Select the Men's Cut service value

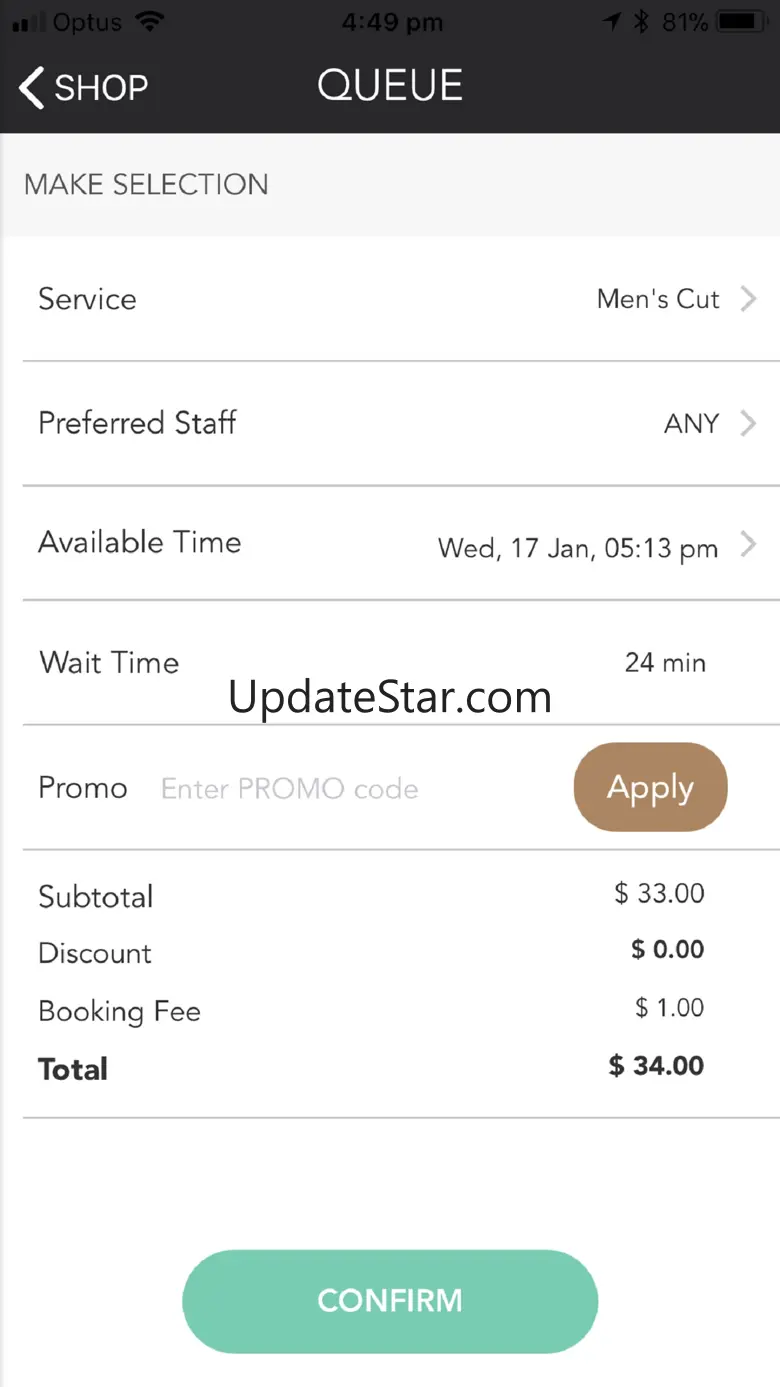657,299
